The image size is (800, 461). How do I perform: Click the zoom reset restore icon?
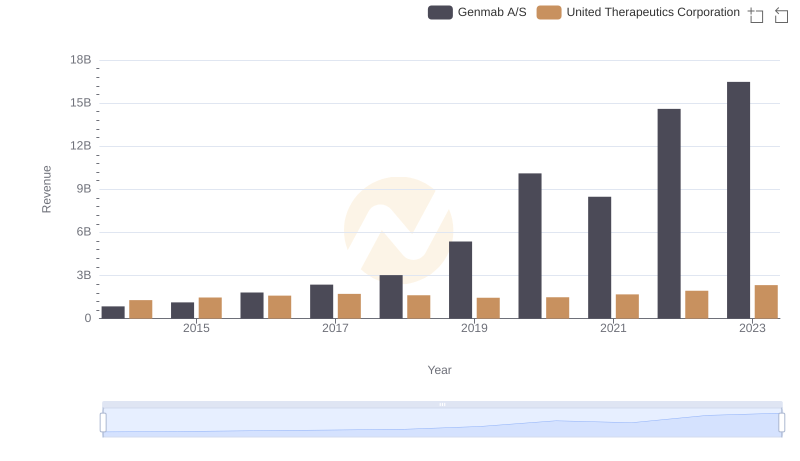(x=781, y=15)
